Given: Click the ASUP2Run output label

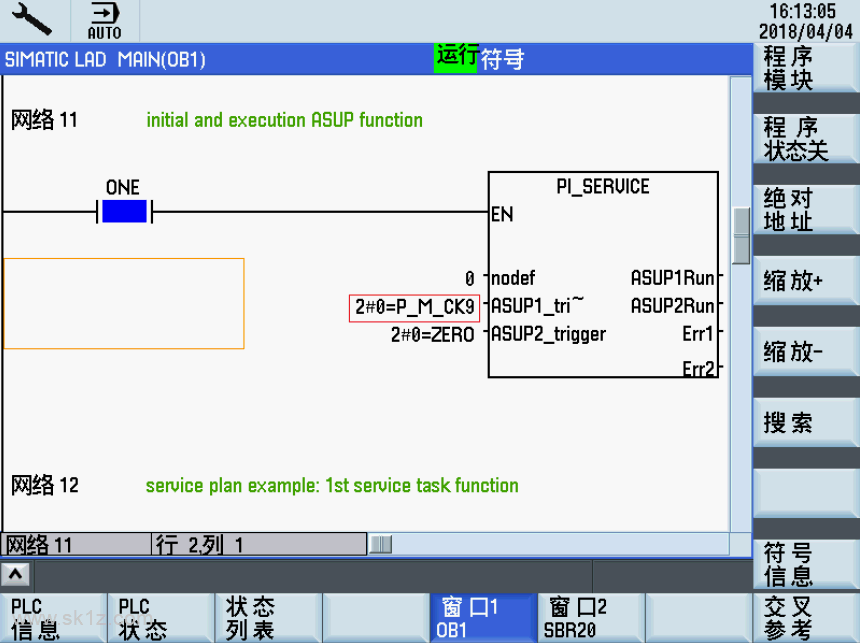Looking at the screenshot, I should point(672,306).
